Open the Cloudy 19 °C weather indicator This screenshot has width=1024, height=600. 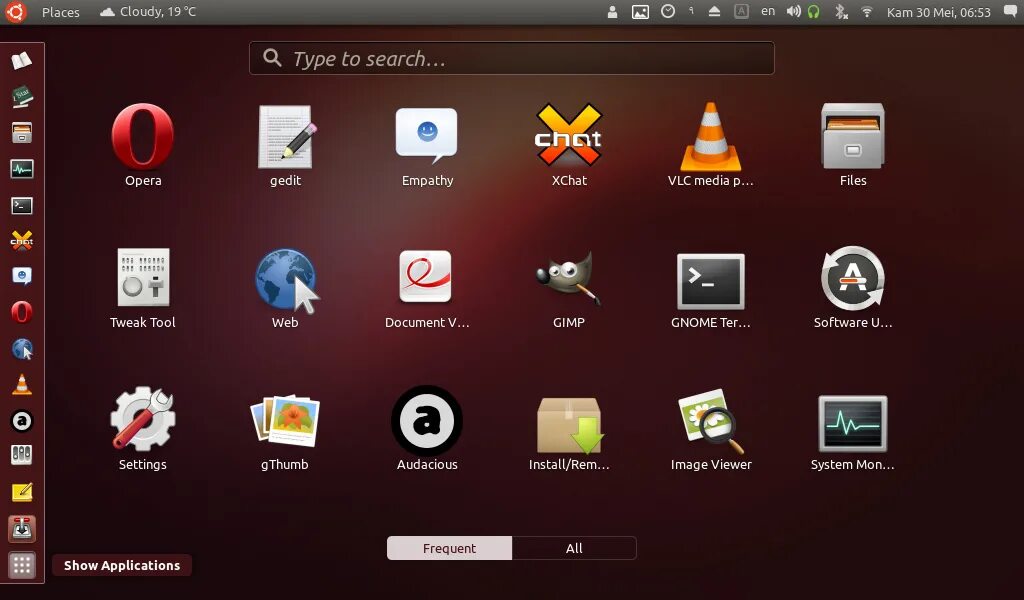coord(148,12)
